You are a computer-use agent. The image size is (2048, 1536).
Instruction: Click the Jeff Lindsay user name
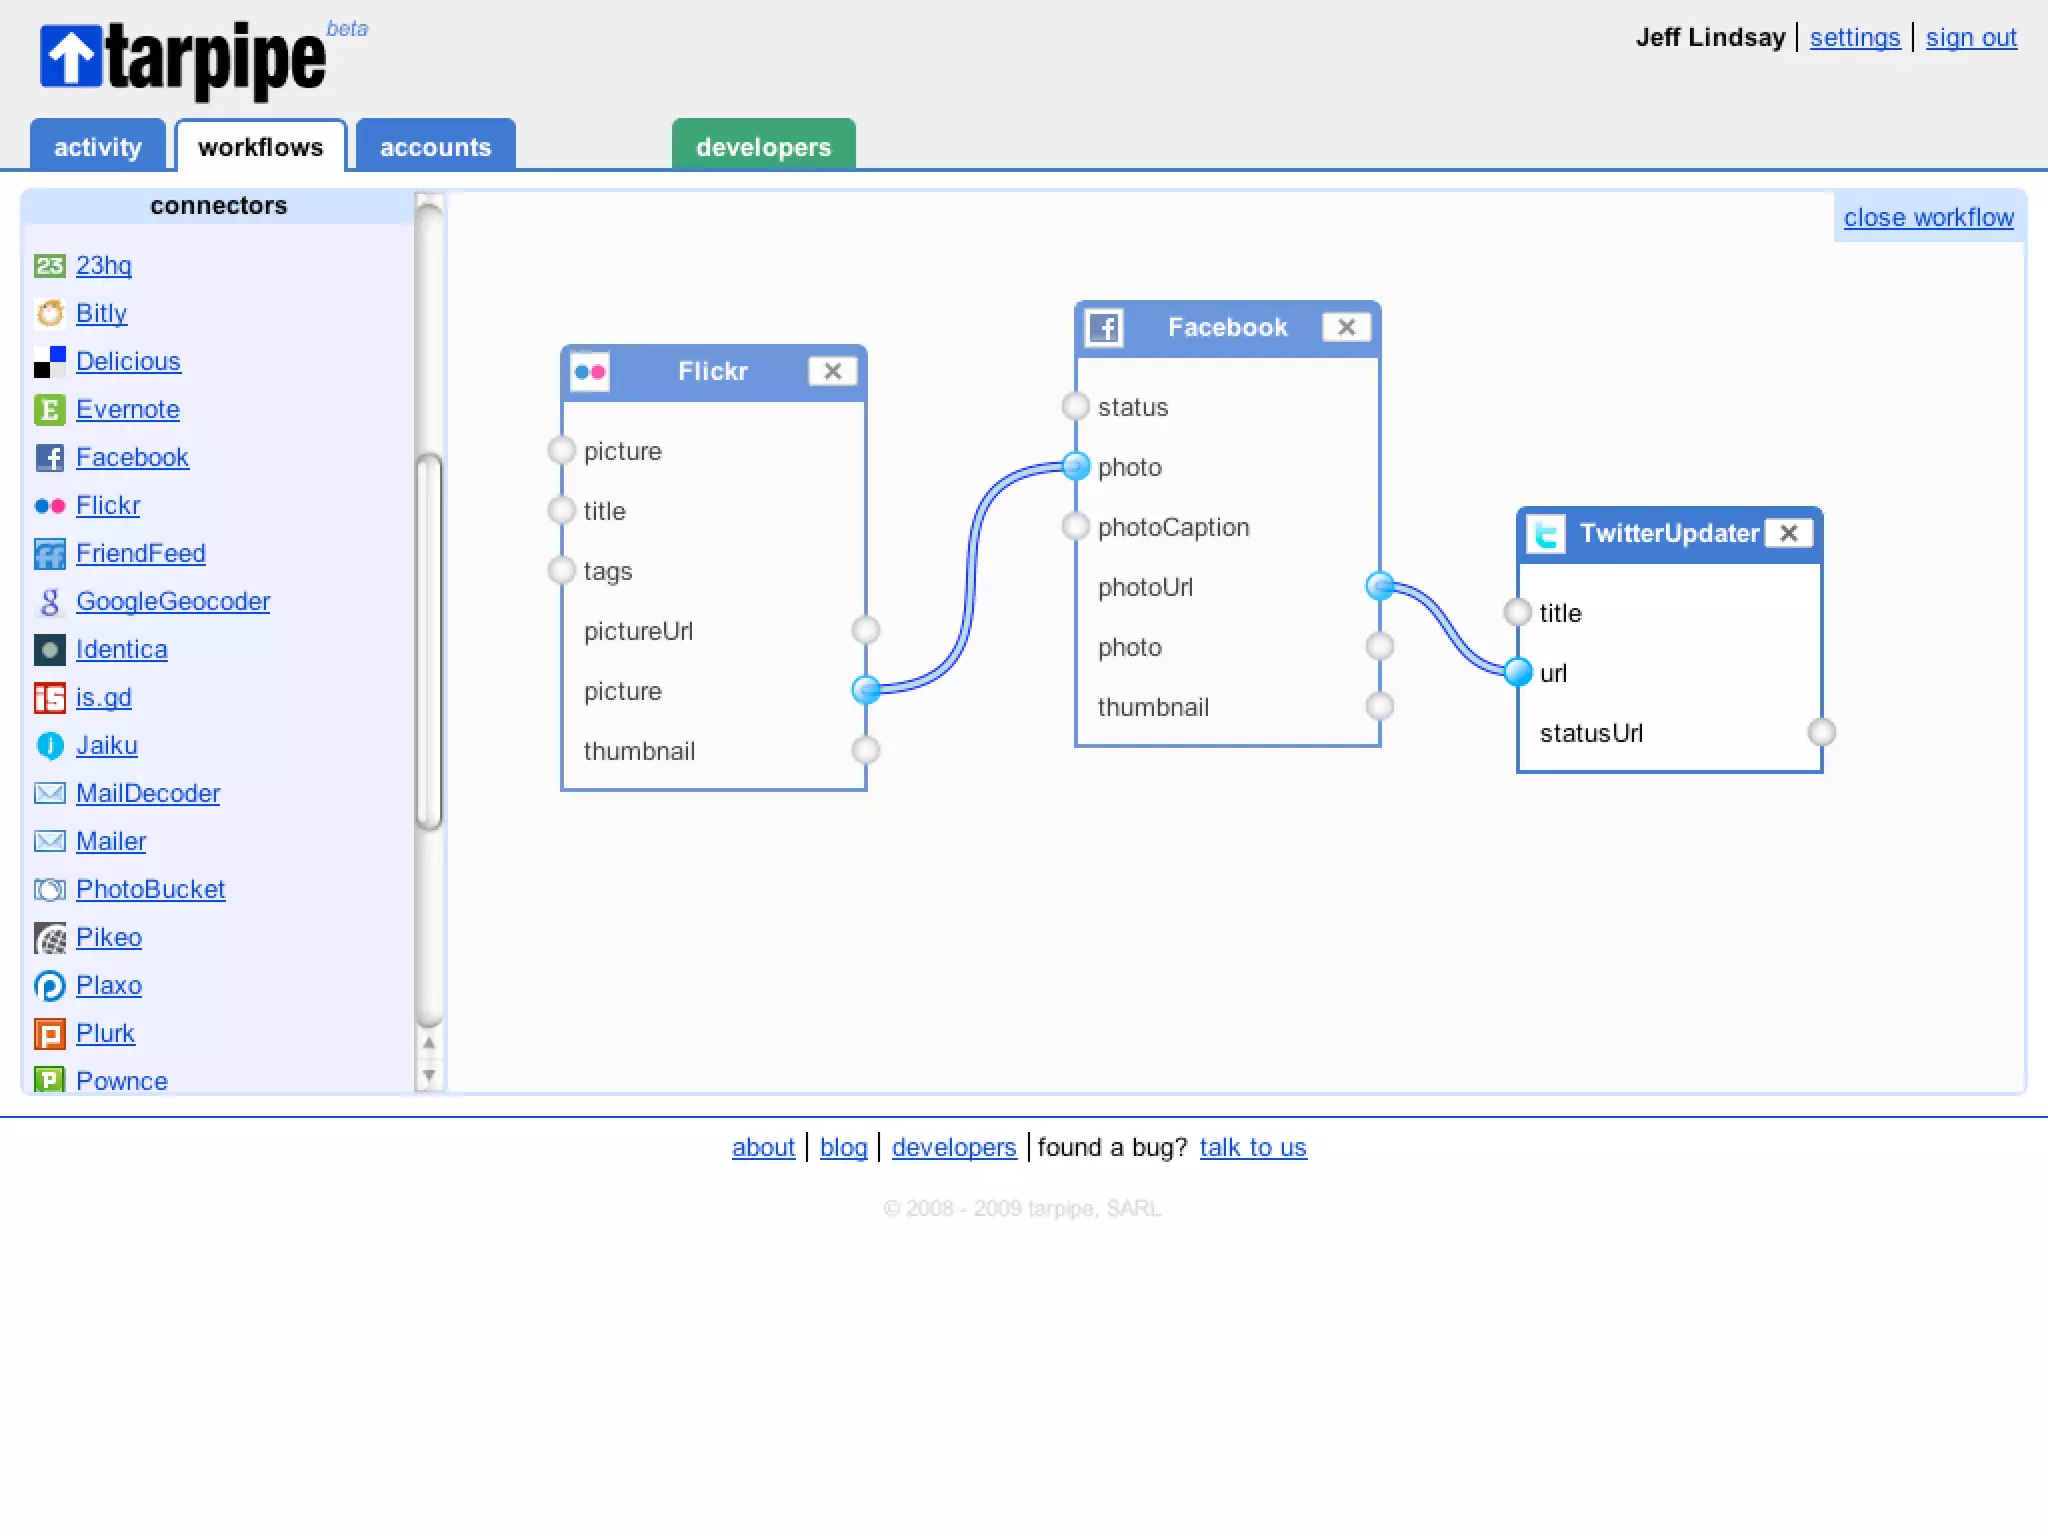1710,38
